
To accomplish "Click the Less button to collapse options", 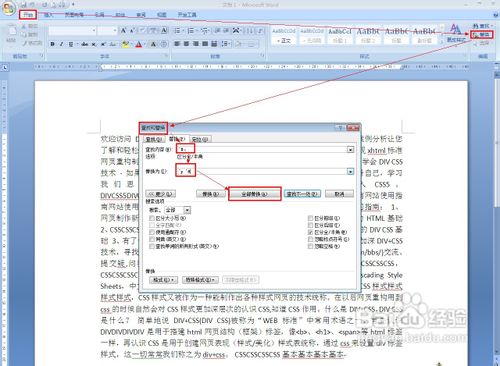I will click(161, 194).
